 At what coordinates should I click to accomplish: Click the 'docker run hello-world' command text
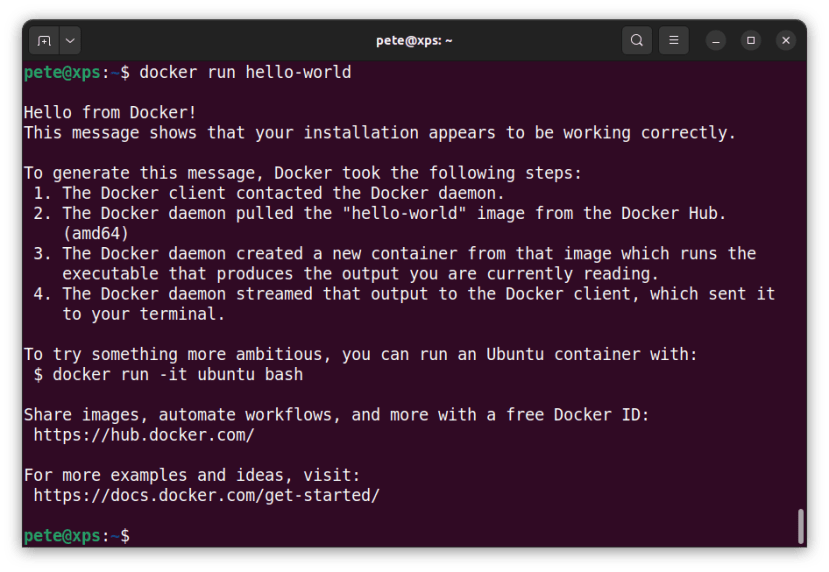[x=245, y=72]
